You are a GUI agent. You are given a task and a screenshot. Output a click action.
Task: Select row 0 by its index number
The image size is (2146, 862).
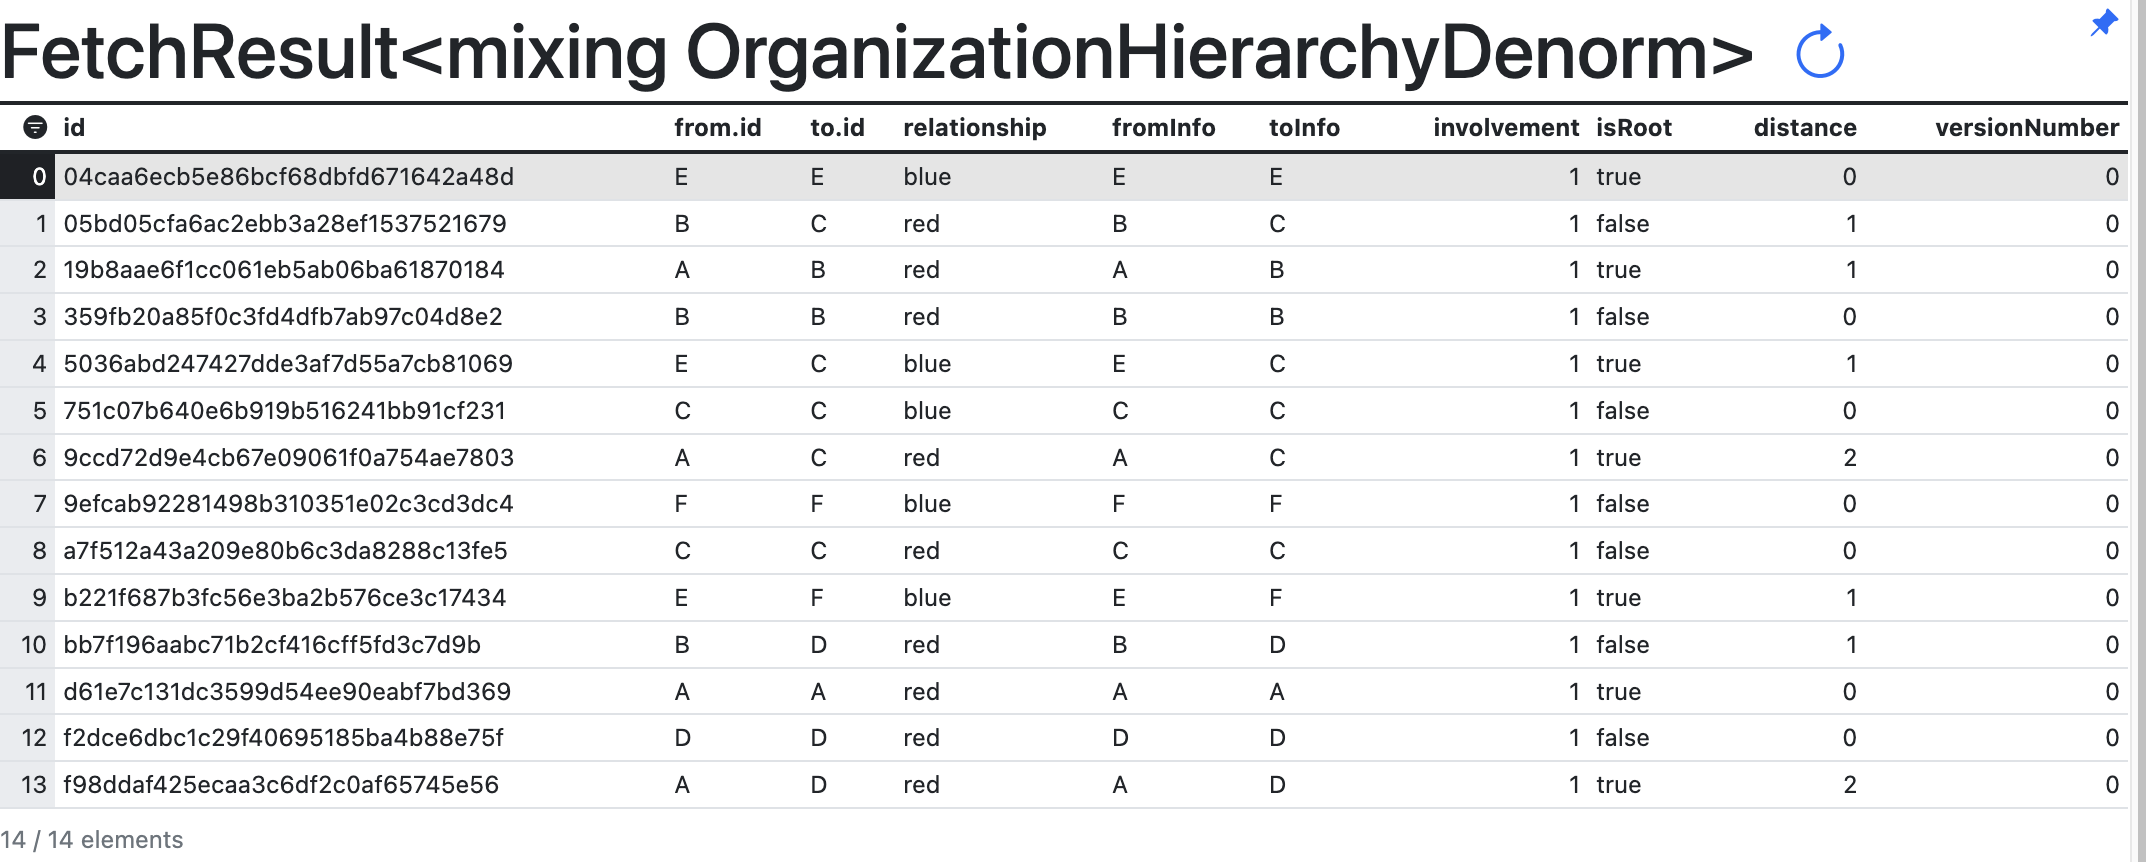coord(39,177)
